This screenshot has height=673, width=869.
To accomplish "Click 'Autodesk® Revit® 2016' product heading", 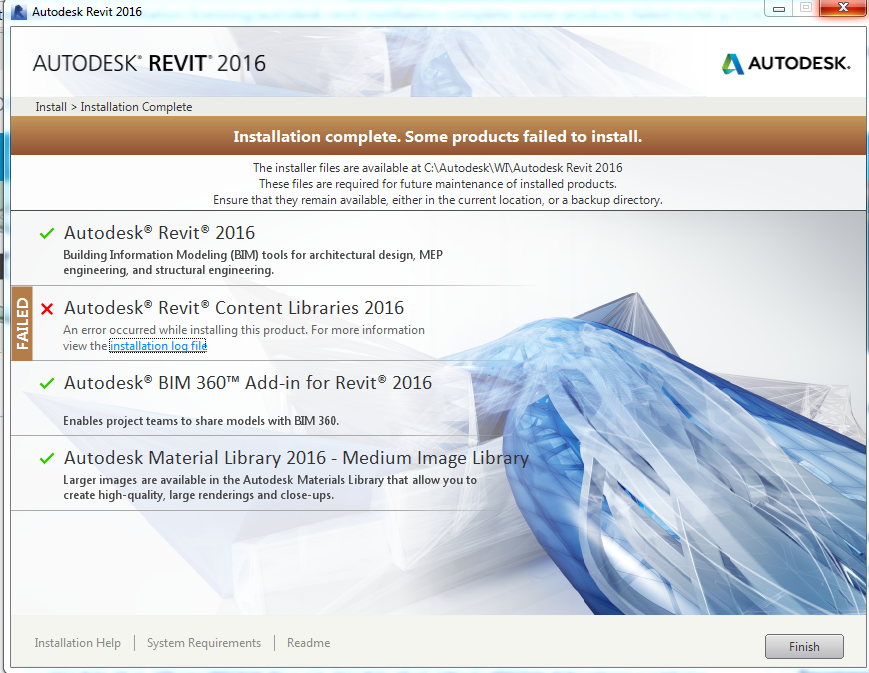I will [x=160, y=233].
